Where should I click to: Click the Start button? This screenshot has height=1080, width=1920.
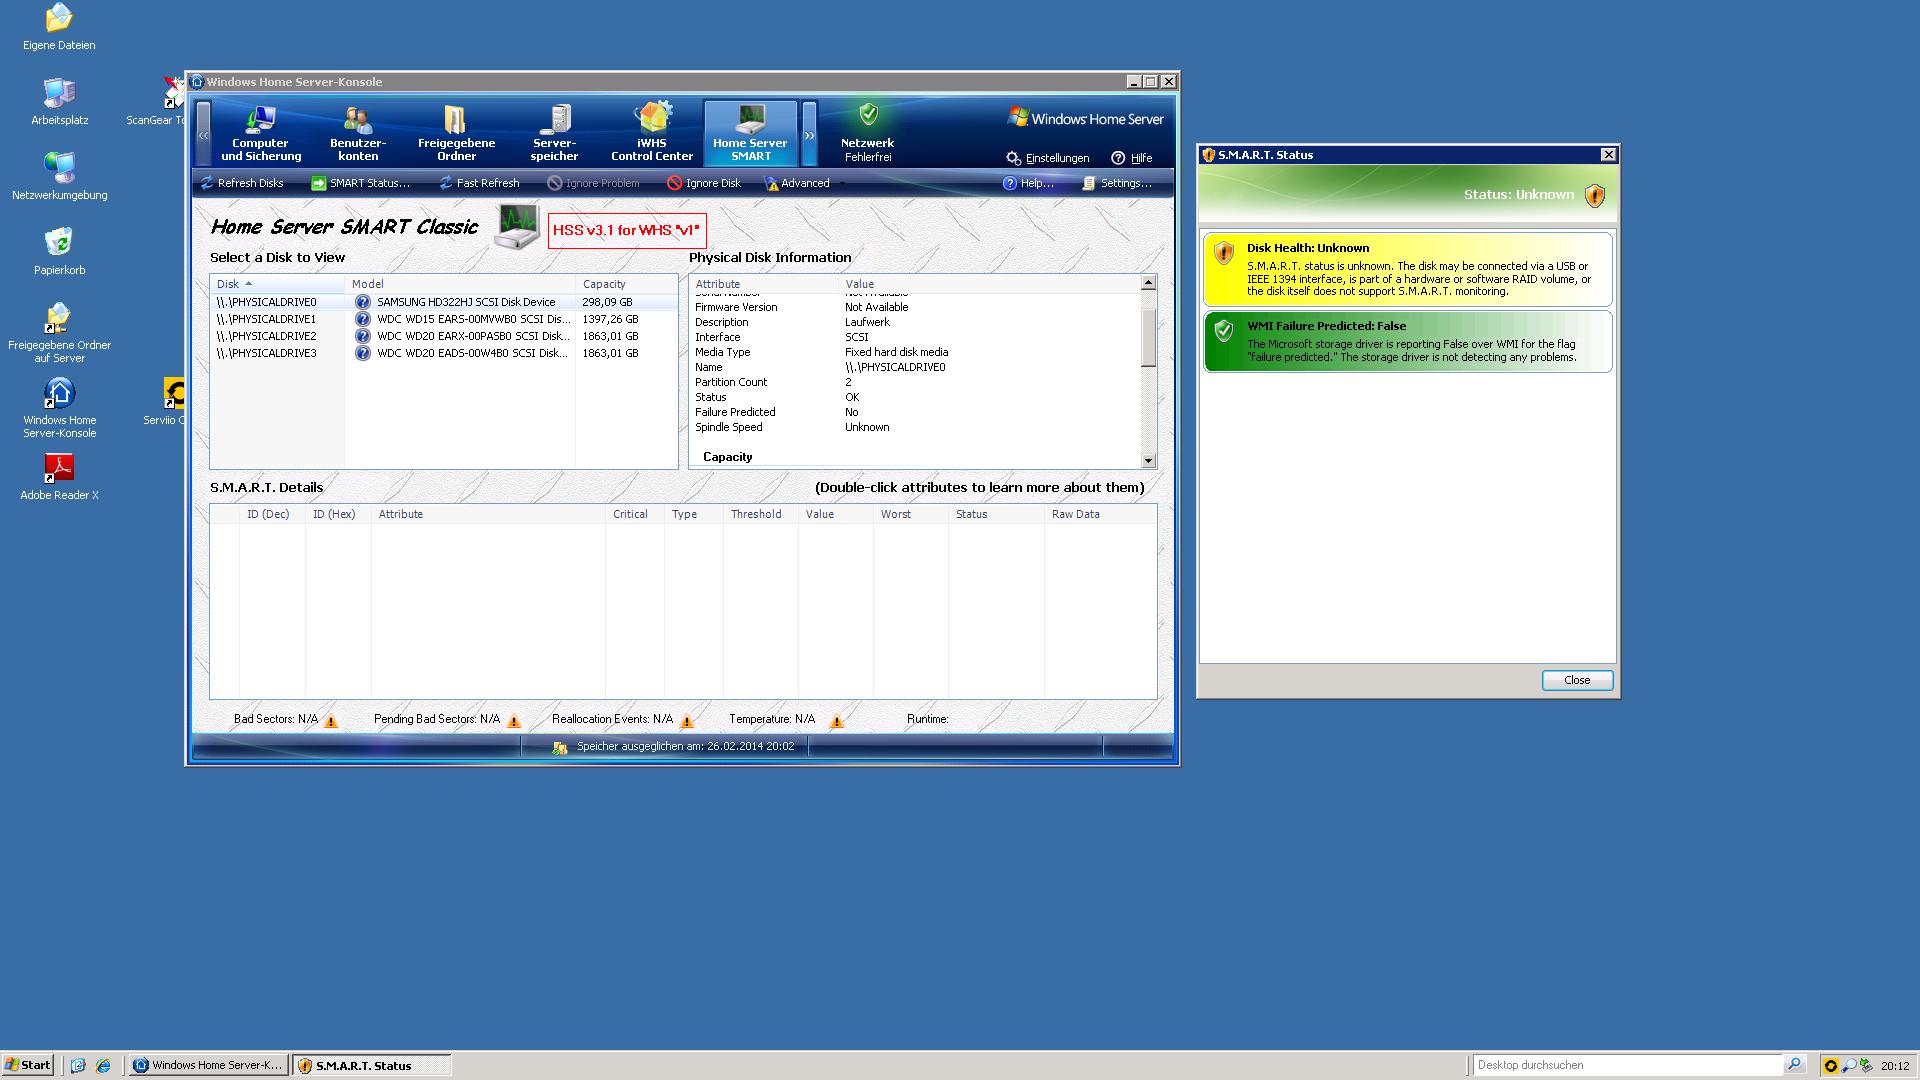point(27,1065)
